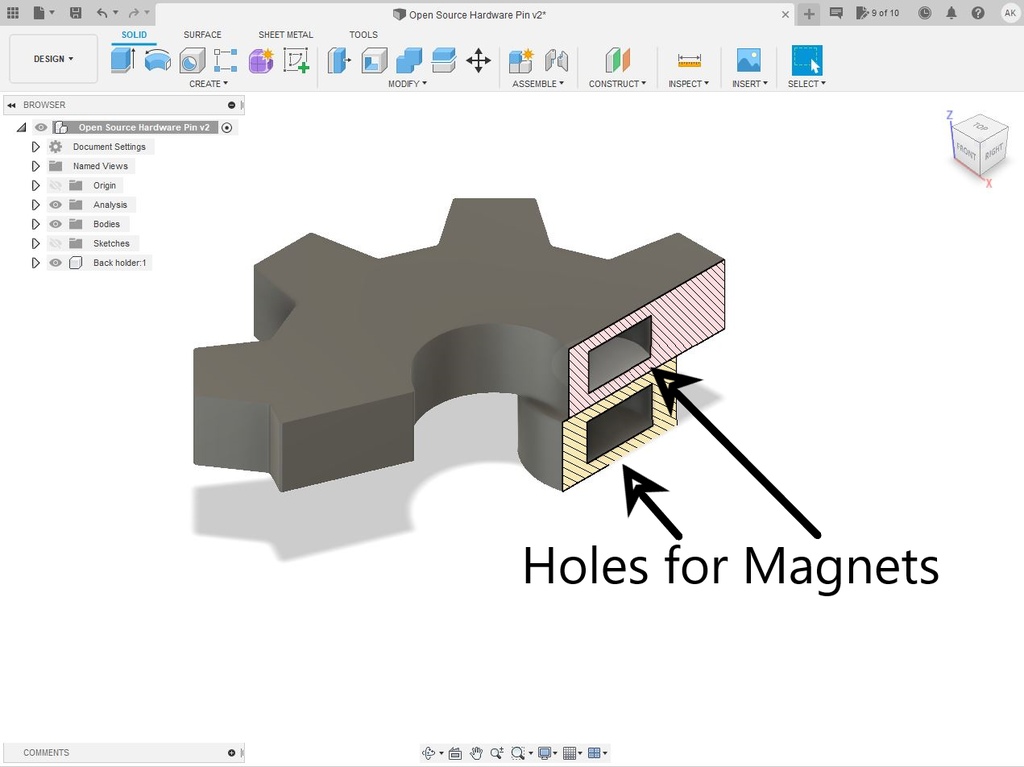This screenshot has width=1024, height=767.
Task: Open the Modify dropdown menu
Action: (407, 84)
